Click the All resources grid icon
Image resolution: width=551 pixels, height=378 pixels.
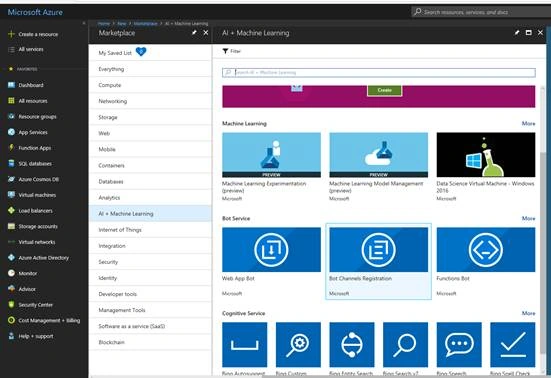(x=11, y=101)
